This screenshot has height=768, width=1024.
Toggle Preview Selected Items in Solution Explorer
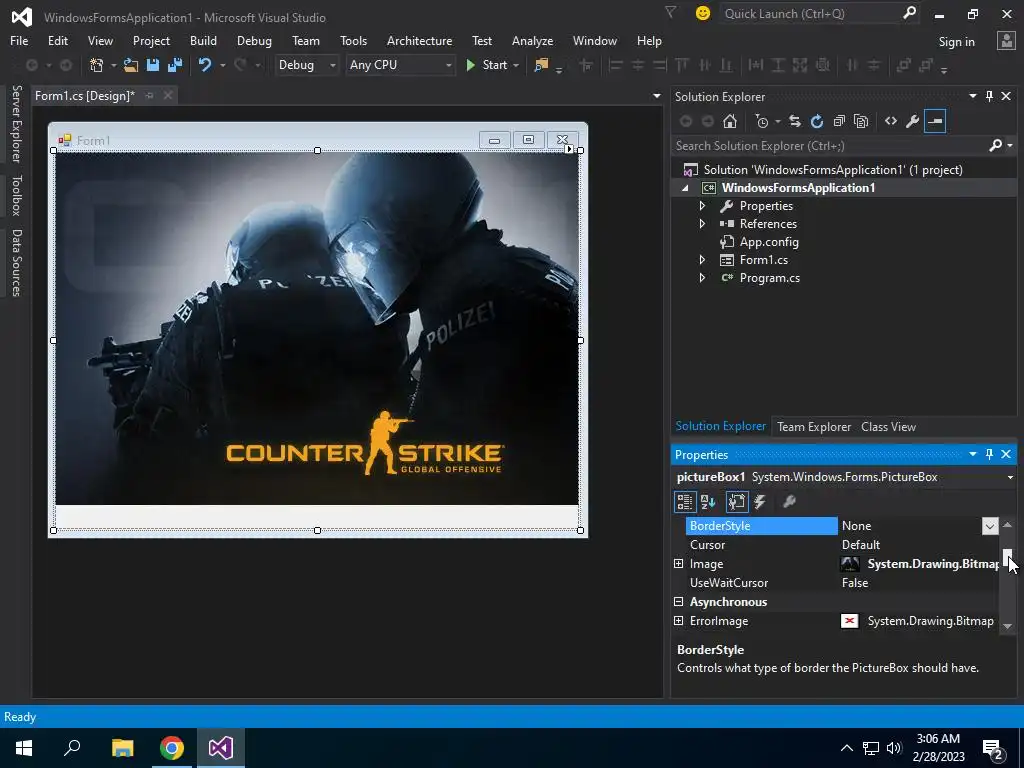point(935,121)
